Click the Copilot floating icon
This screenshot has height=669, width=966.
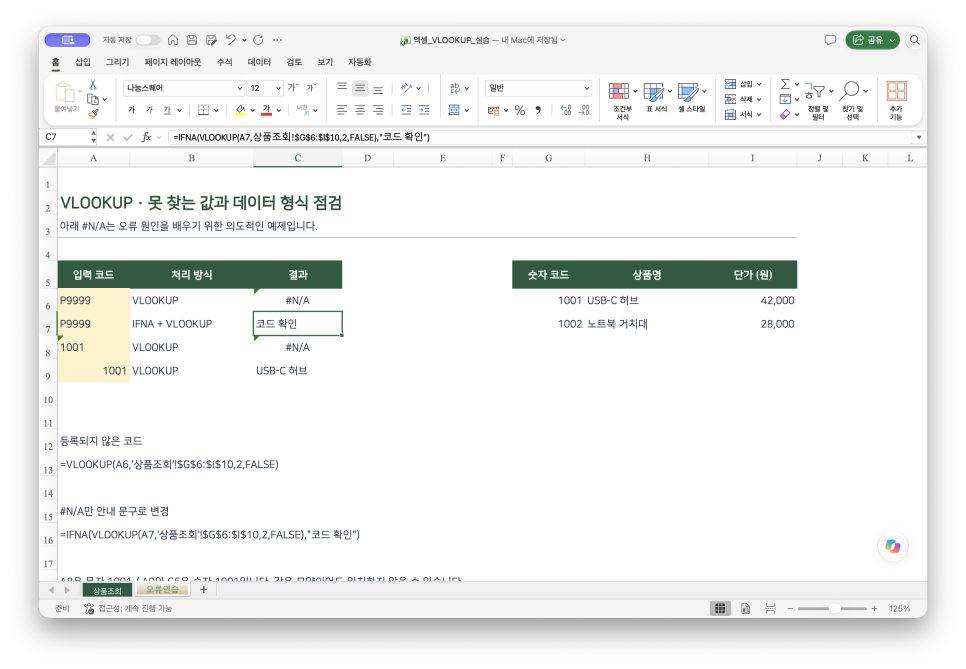click(x=893, y=546)
